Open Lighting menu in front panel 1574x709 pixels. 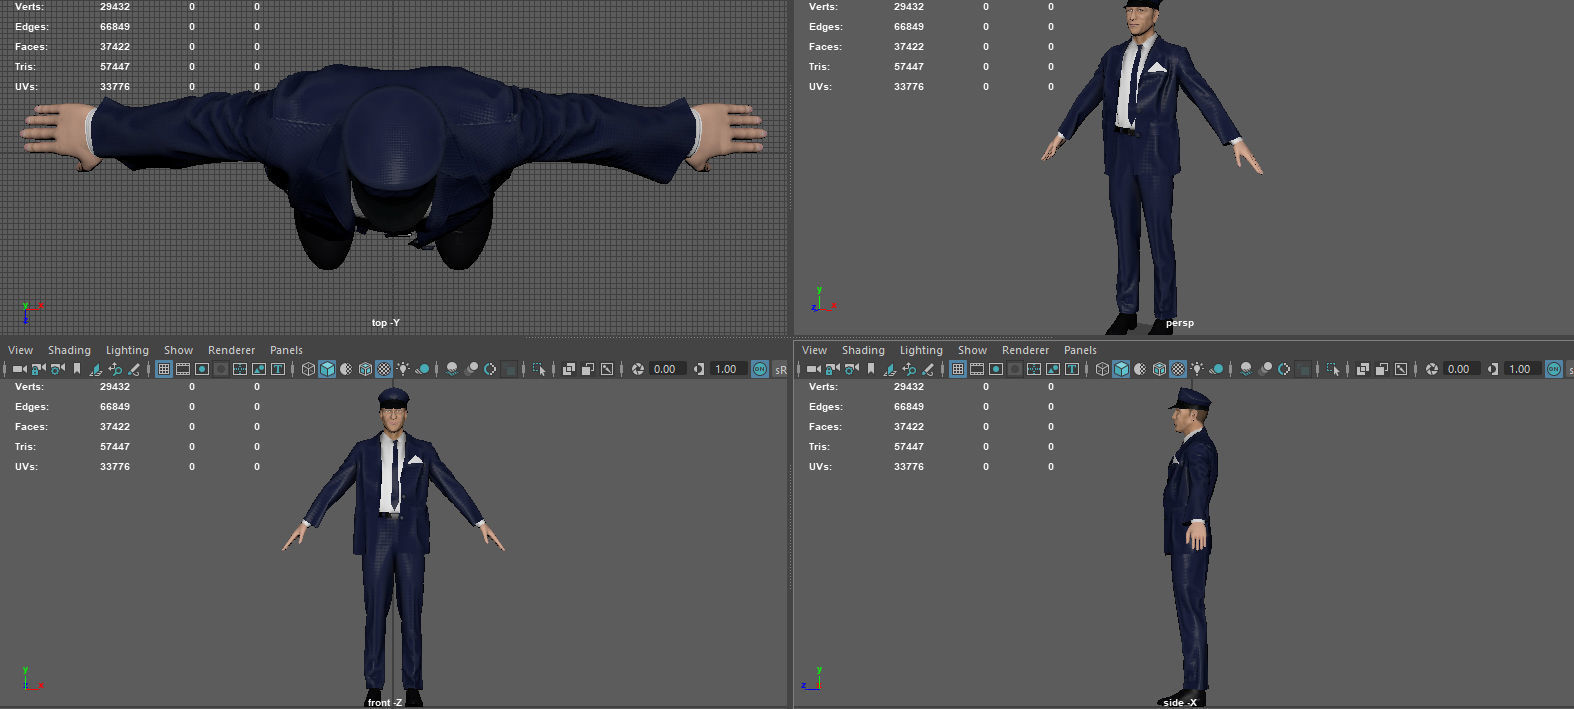tap(127, 350)
